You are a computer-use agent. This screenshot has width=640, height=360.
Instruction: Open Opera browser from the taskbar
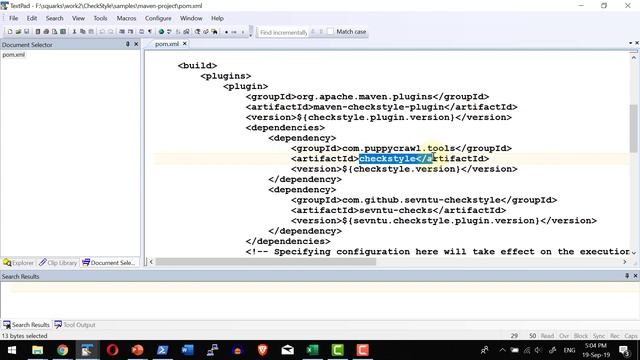coord(113,350)
